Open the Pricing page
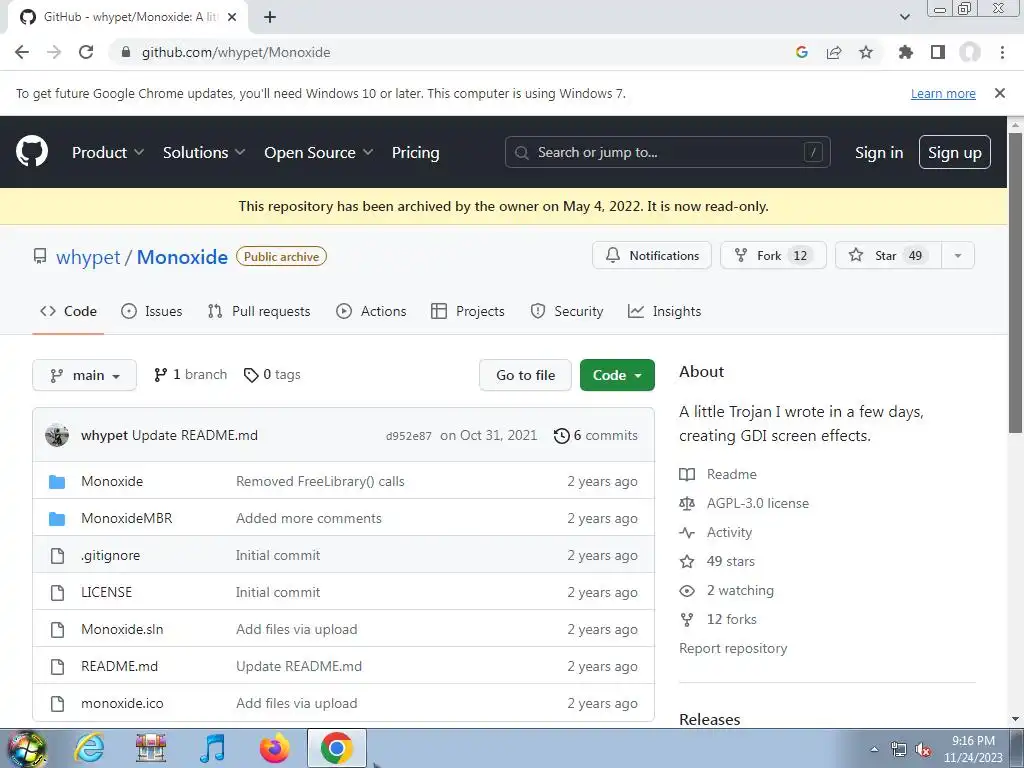Viewport: 1024px width, 768px height. 415,152
